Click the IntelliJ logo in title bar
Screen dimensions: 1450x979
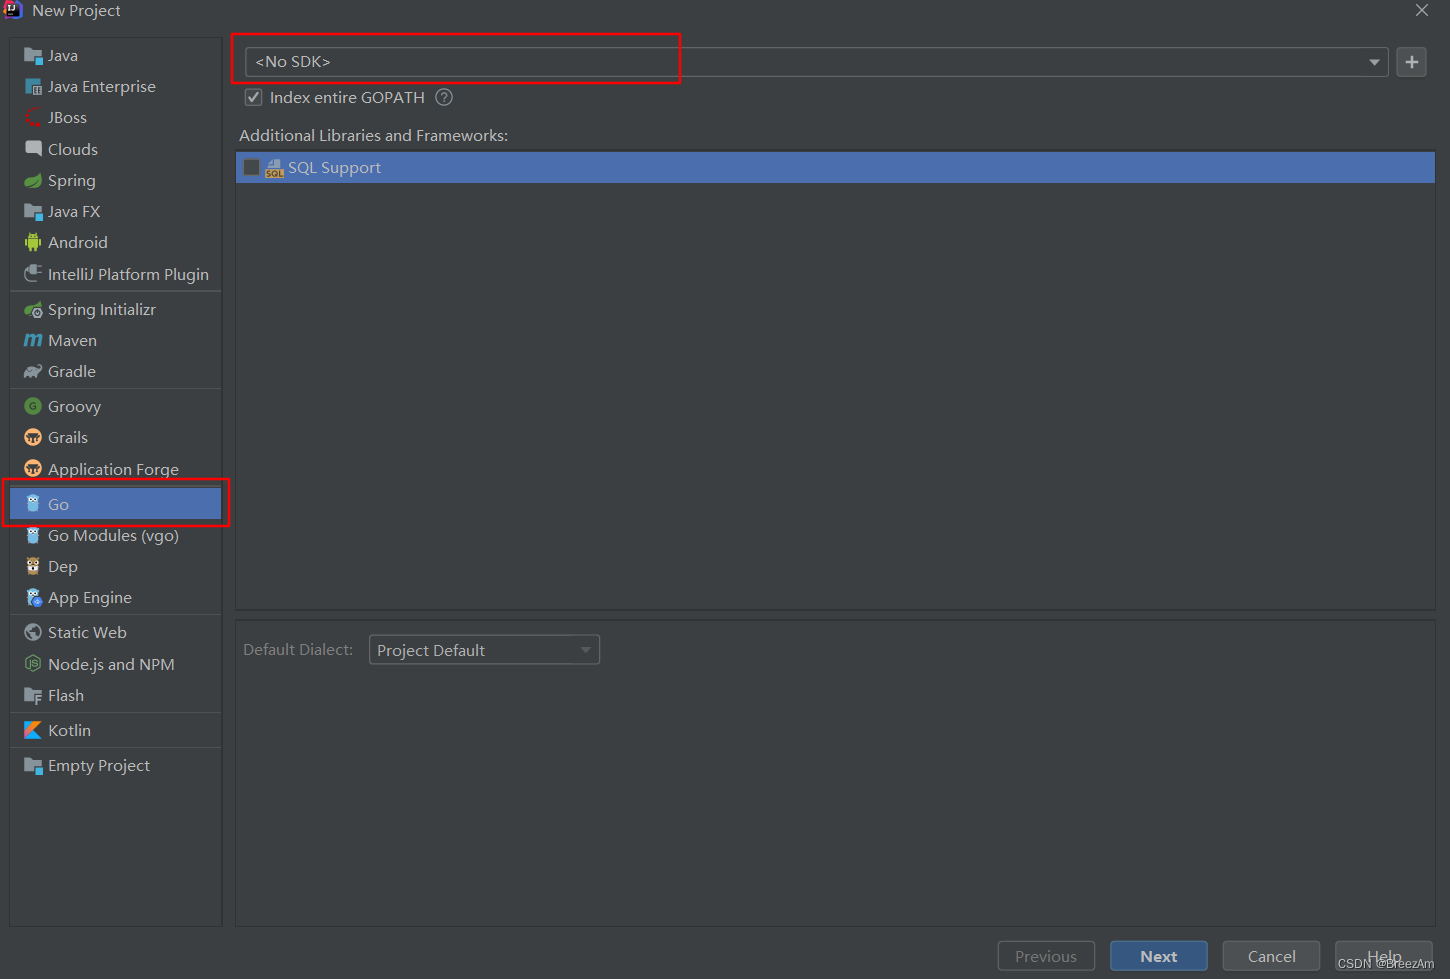[x=13, y=10]
